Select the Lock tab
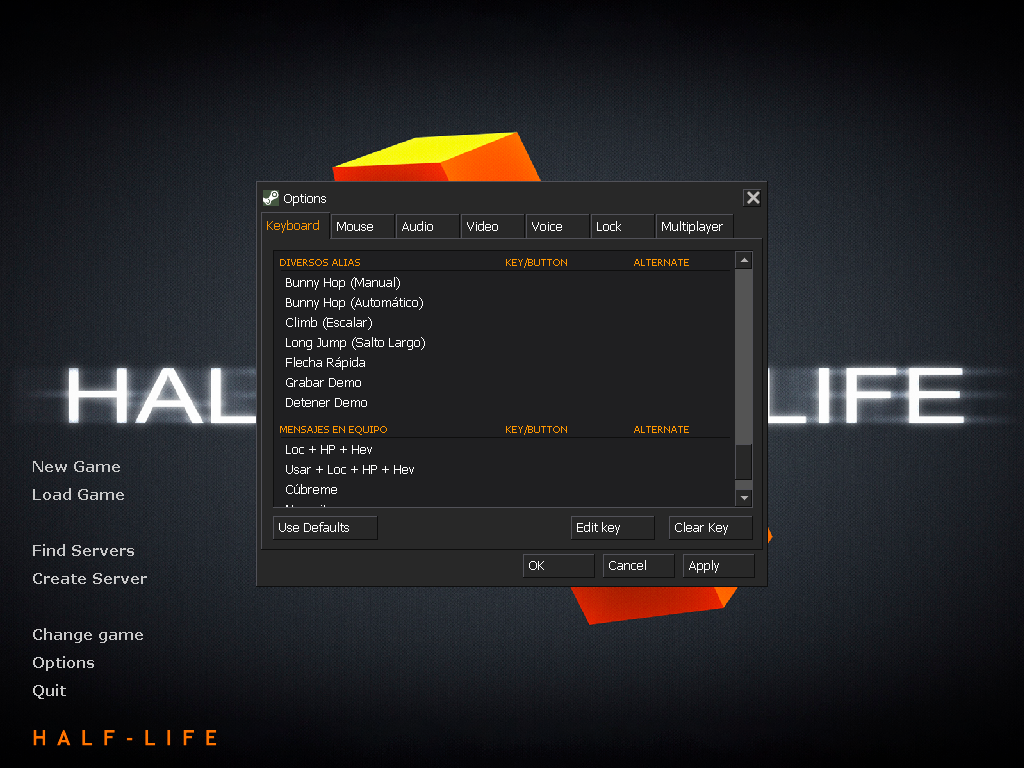The image size is (1024, 768). 622,227
